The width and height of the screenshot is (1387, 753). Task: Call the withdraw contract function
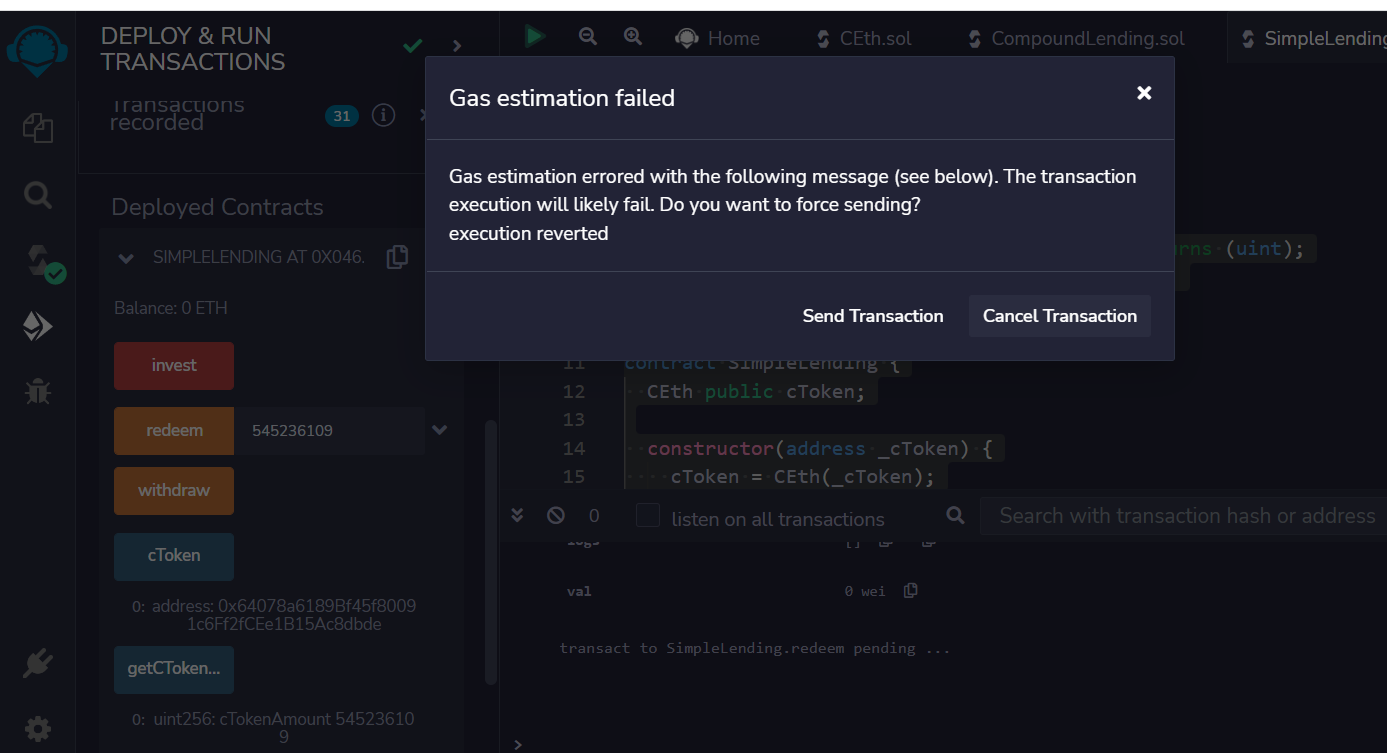coord(173,490)
